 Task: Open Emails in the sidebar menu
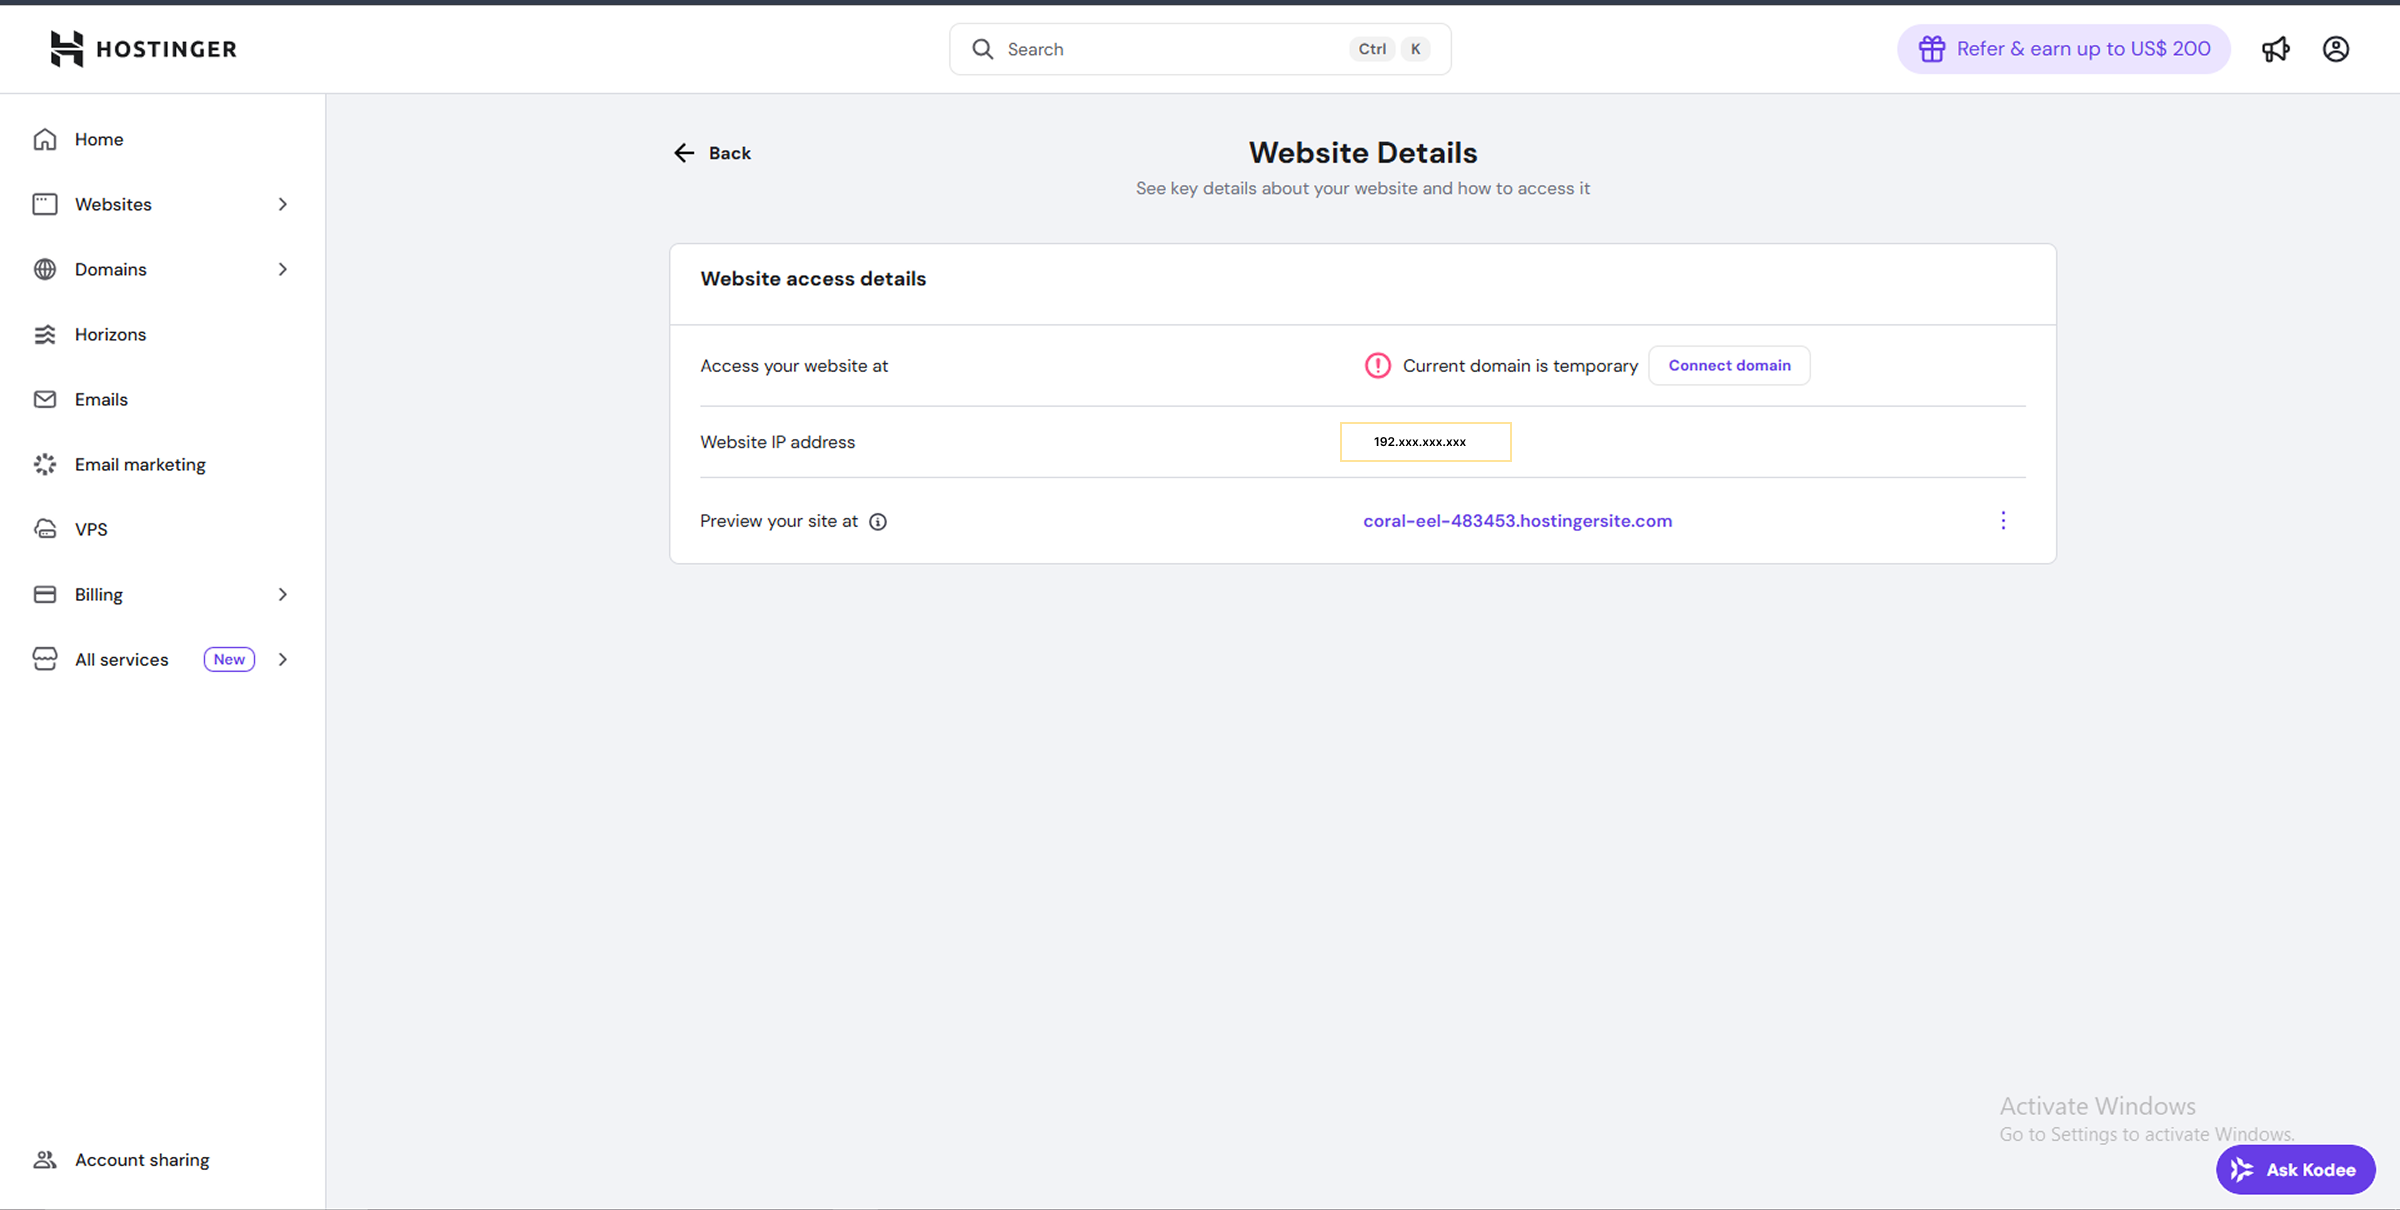101,399
